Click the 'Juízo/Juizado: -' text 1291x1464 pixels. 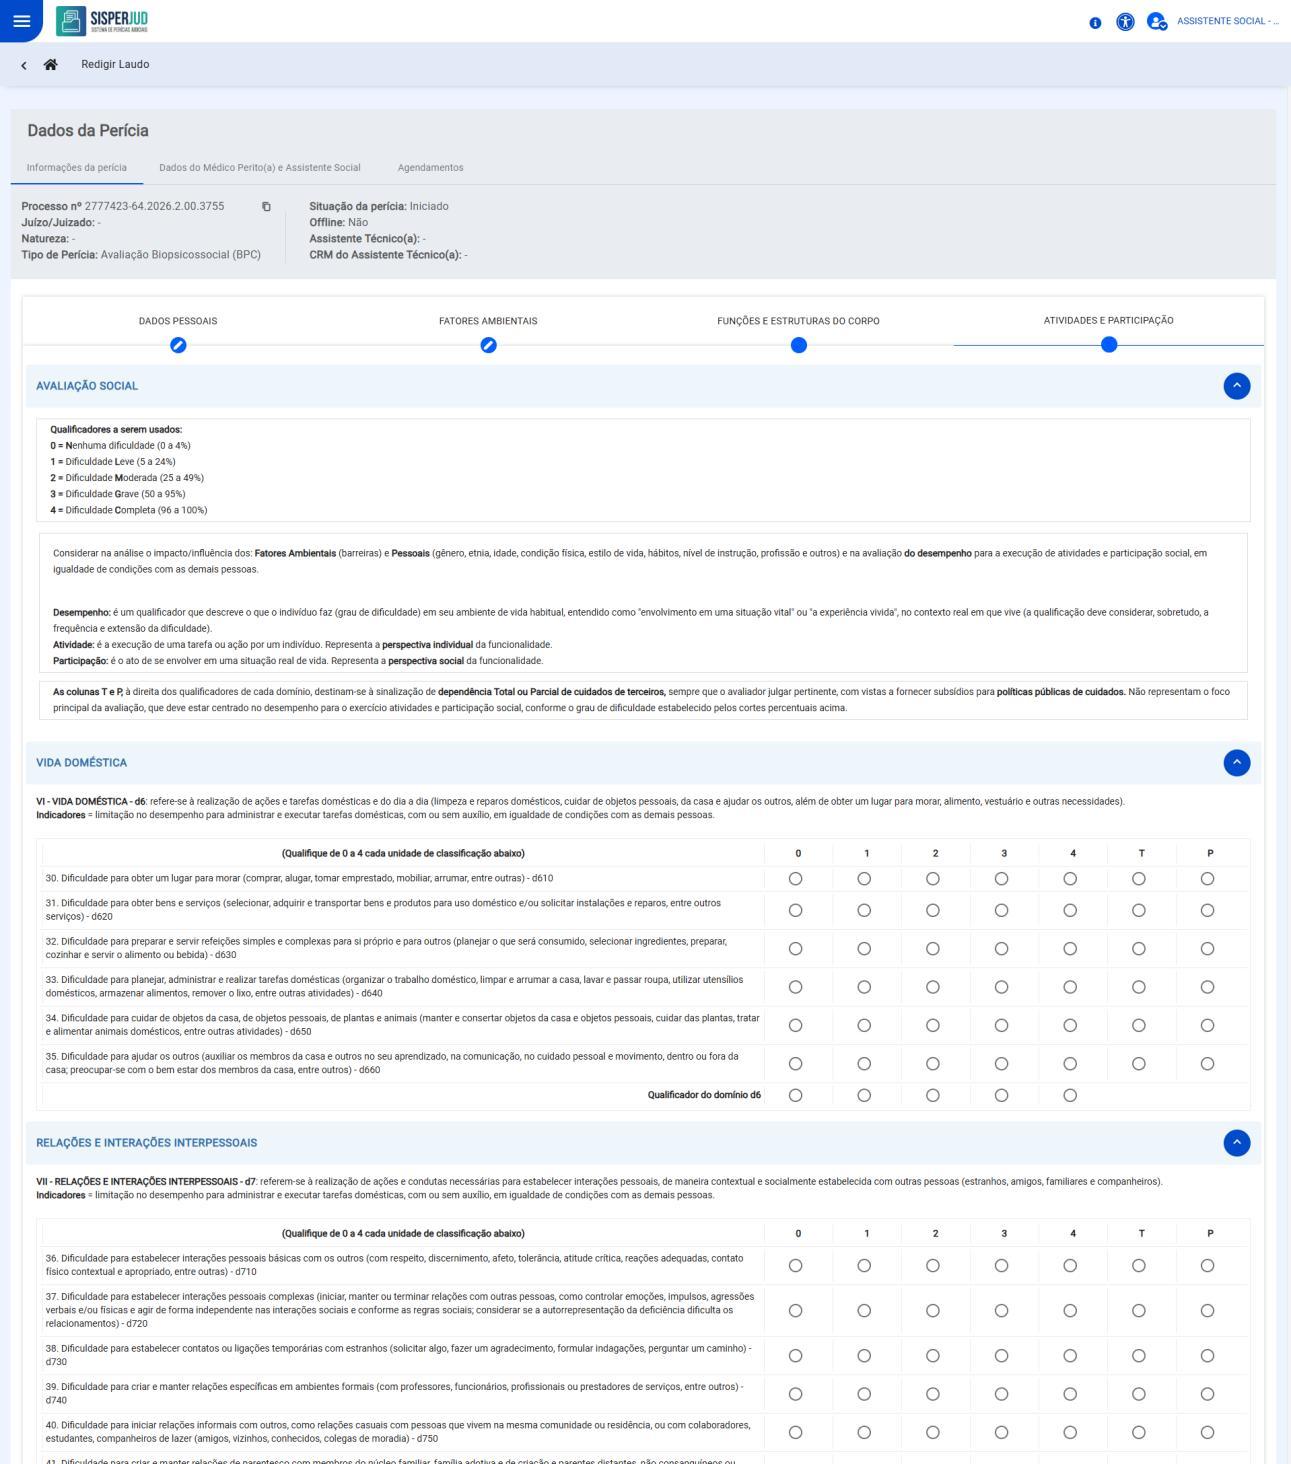61,222
